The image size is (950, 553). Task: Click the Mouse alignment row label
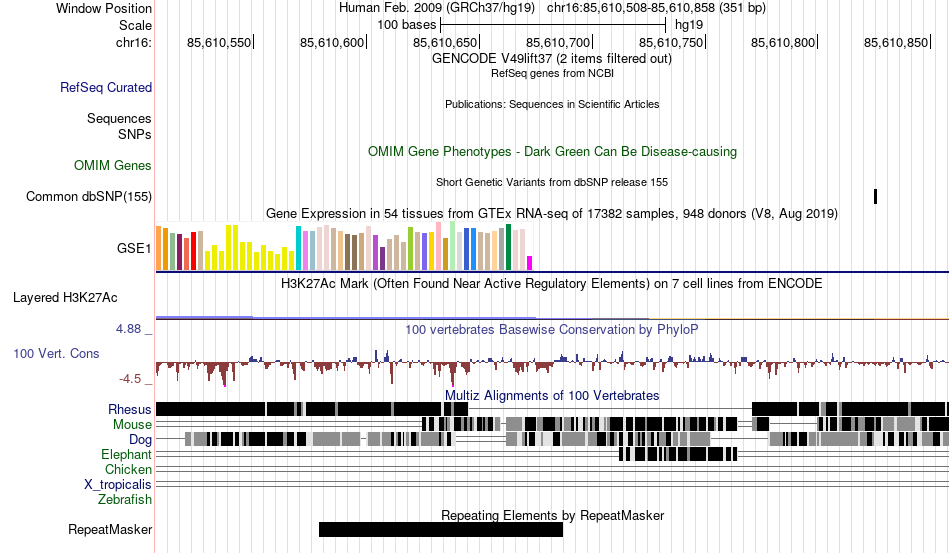(x=132, y=425)
